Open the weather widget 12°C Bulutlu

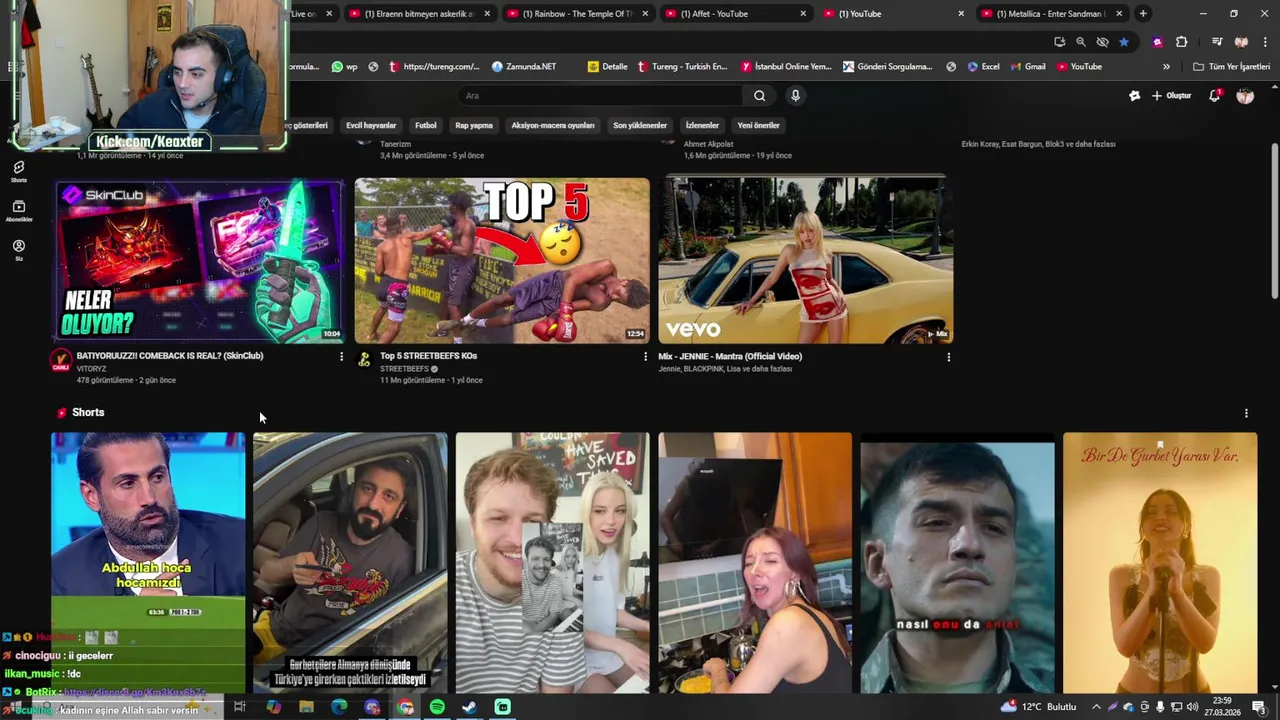coord(1039,707)
